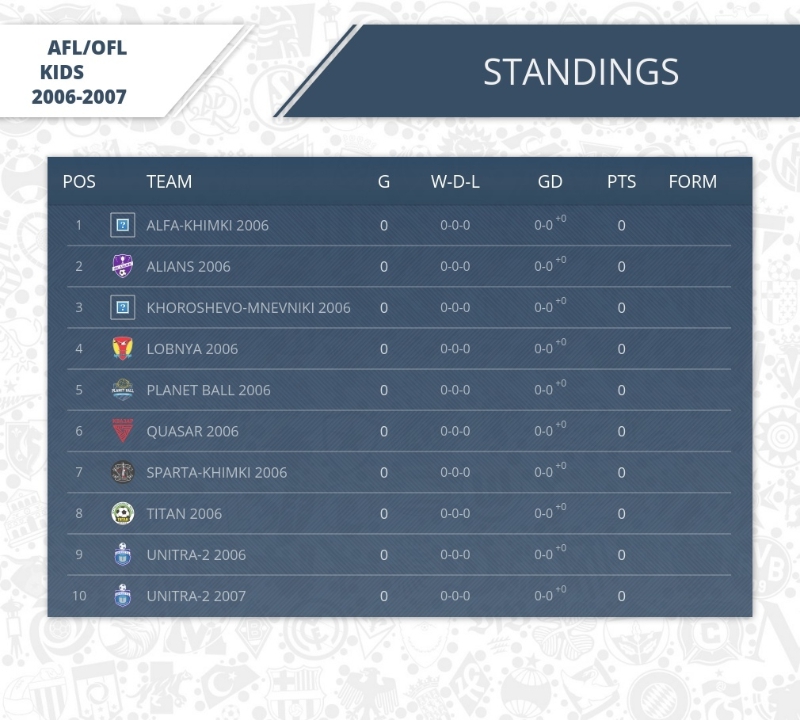Click the red Quasar 2006 triangle logo
The width and height of the screenshot is (800, 720).
click(x=122, y=431)
